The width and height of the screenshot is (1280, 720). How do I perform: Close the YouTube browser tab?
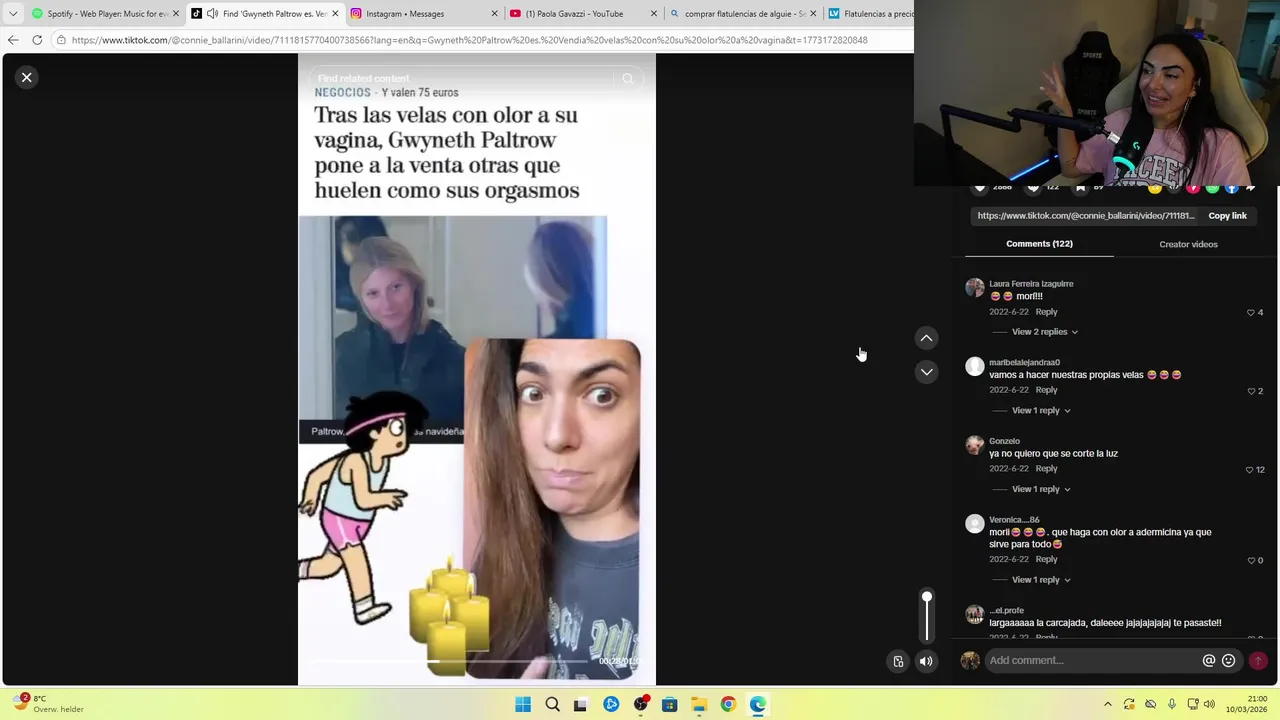tap(654, 14)
